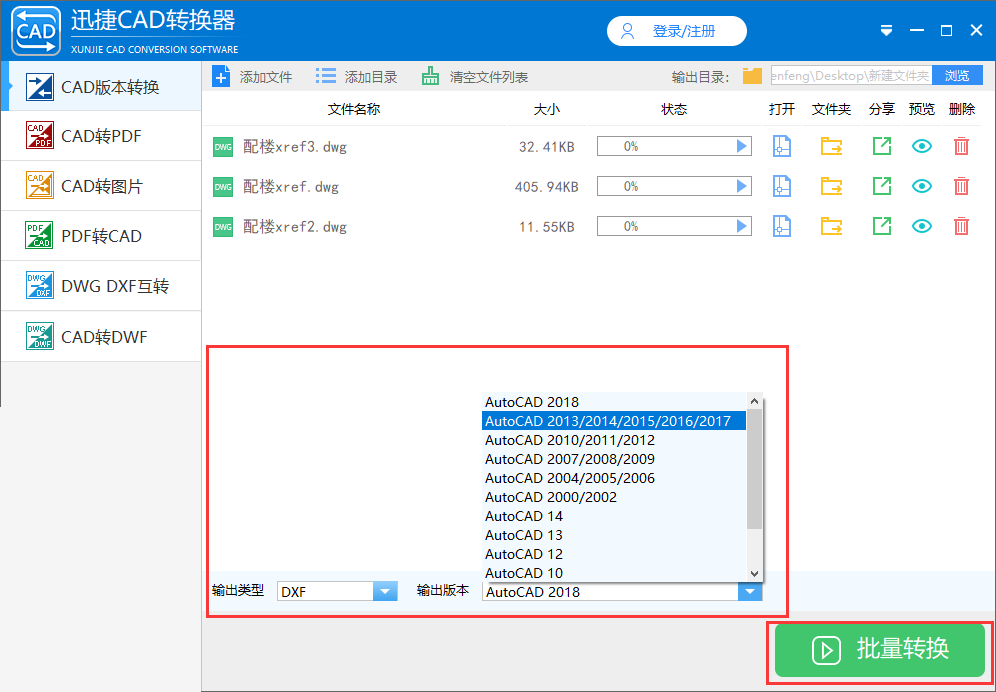Click the 迅捷CAD转换器 app logo

coord(36,31)
